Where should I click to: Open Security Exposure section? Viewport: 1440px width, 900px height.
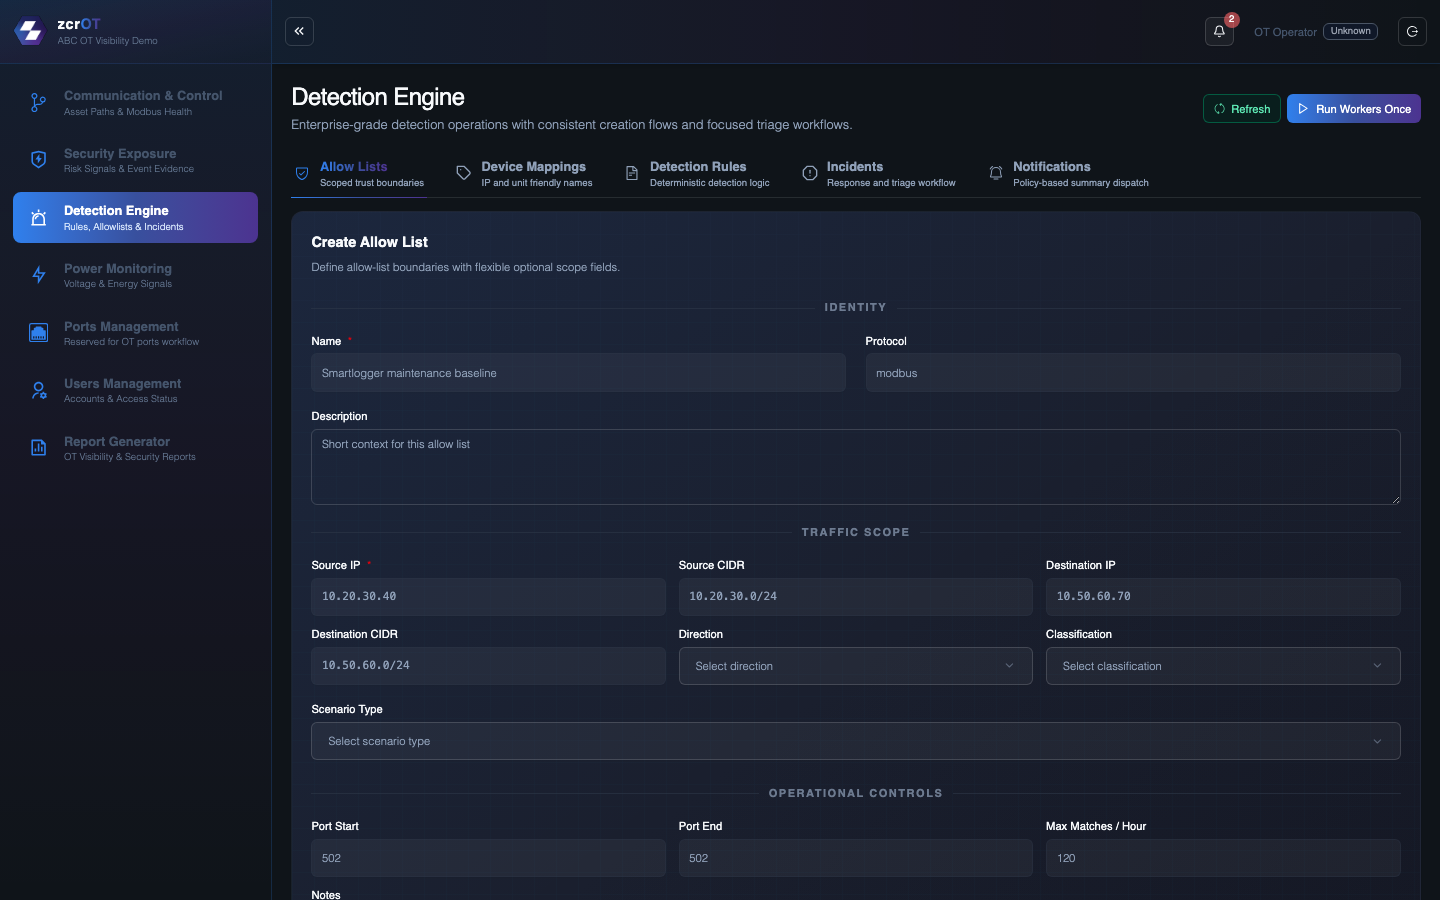click(135, 160)
